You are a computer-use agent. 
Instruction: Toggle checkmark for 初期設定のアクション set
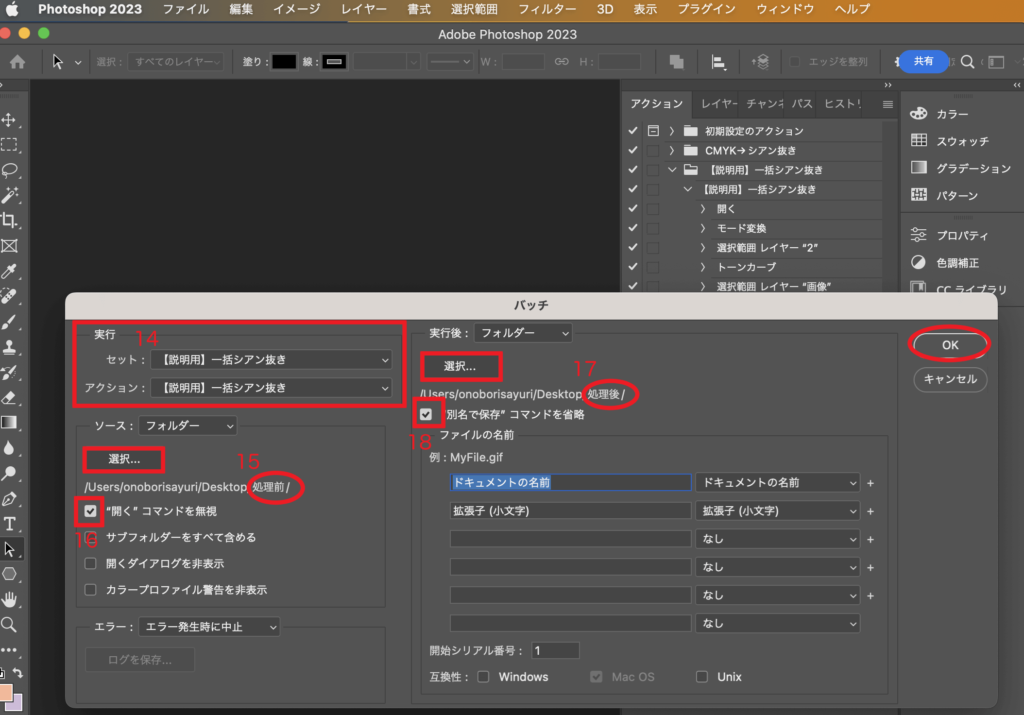(633, 131)
